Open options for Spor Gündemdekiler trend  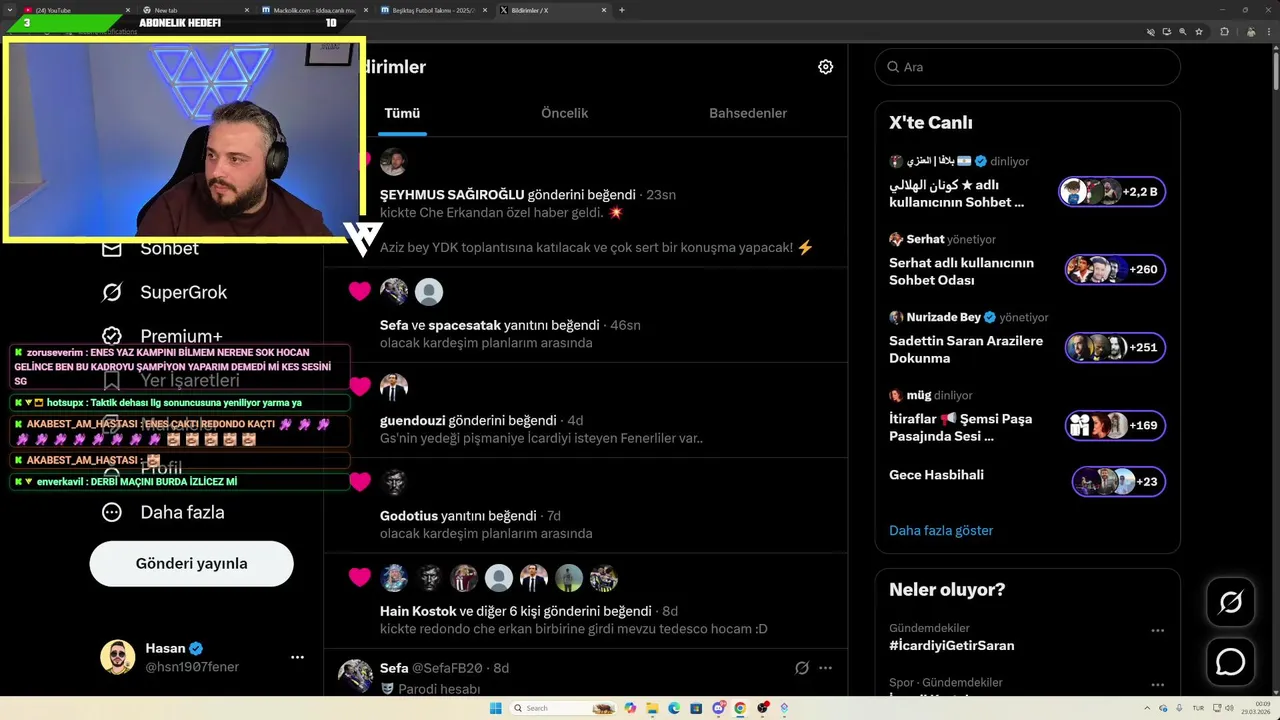pos(1157,684)
